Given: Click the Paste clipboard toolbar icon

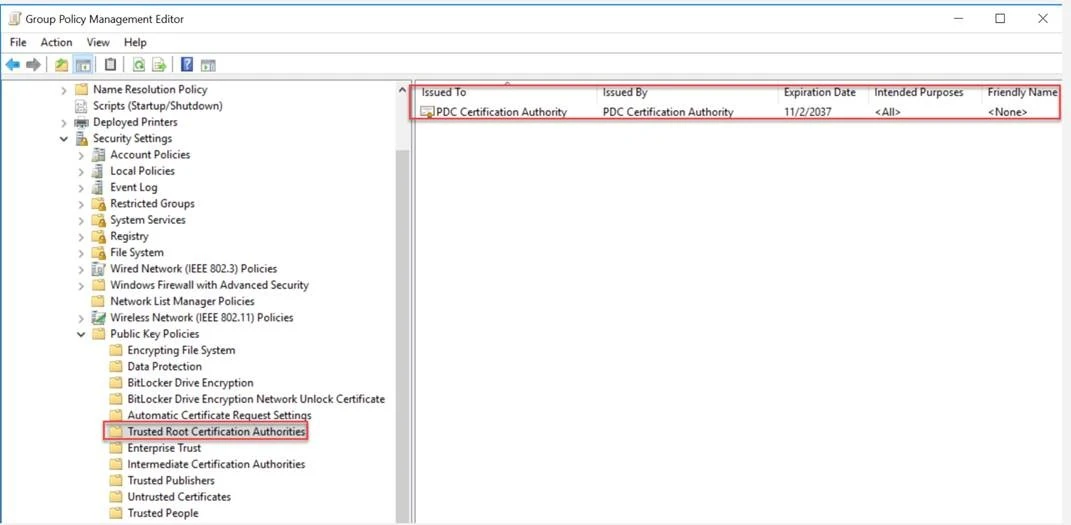Looking at the screenshot, I should point(110,65).
